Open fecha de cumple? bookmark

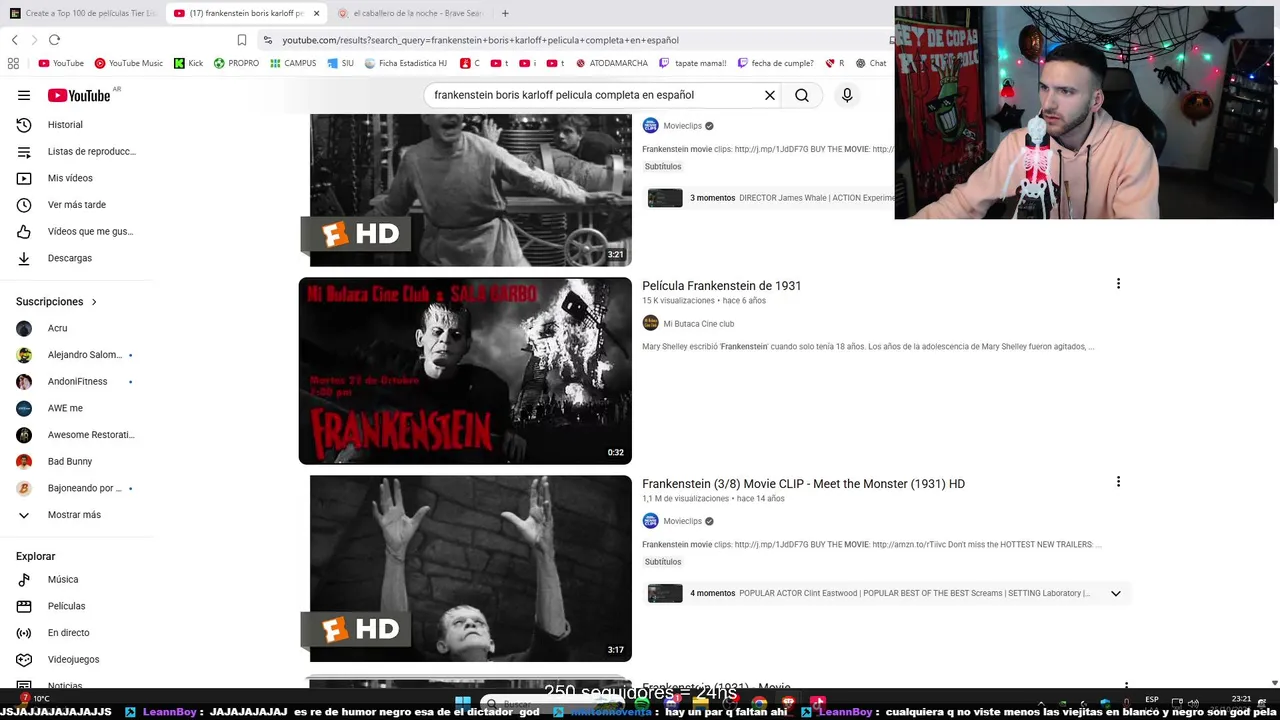(775, 63)
